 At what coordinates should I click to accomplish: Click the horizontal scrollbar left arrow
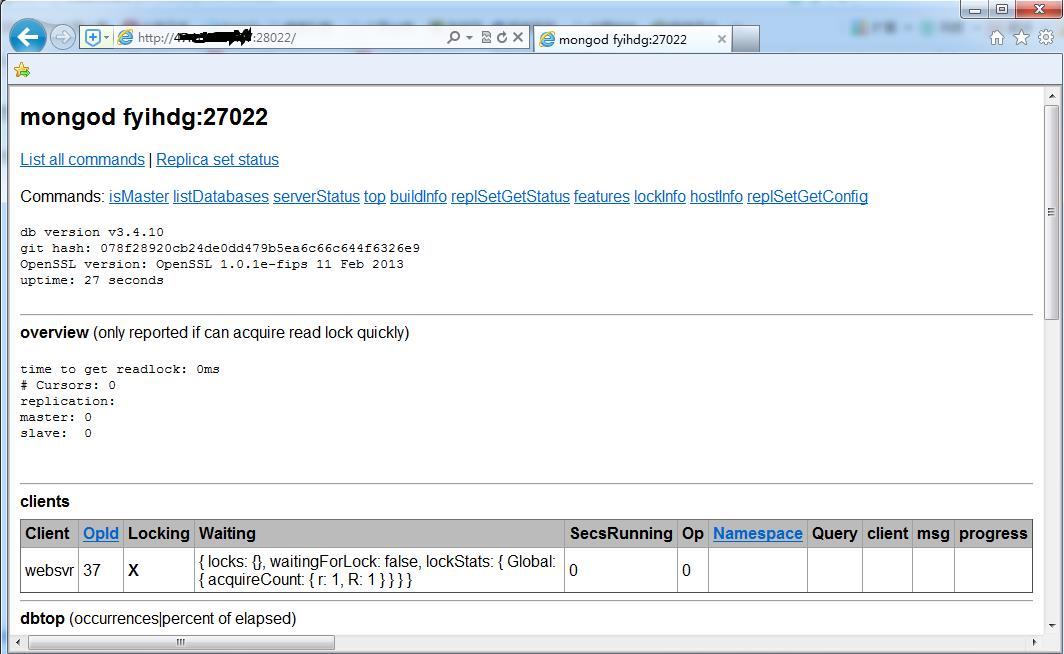18,642
